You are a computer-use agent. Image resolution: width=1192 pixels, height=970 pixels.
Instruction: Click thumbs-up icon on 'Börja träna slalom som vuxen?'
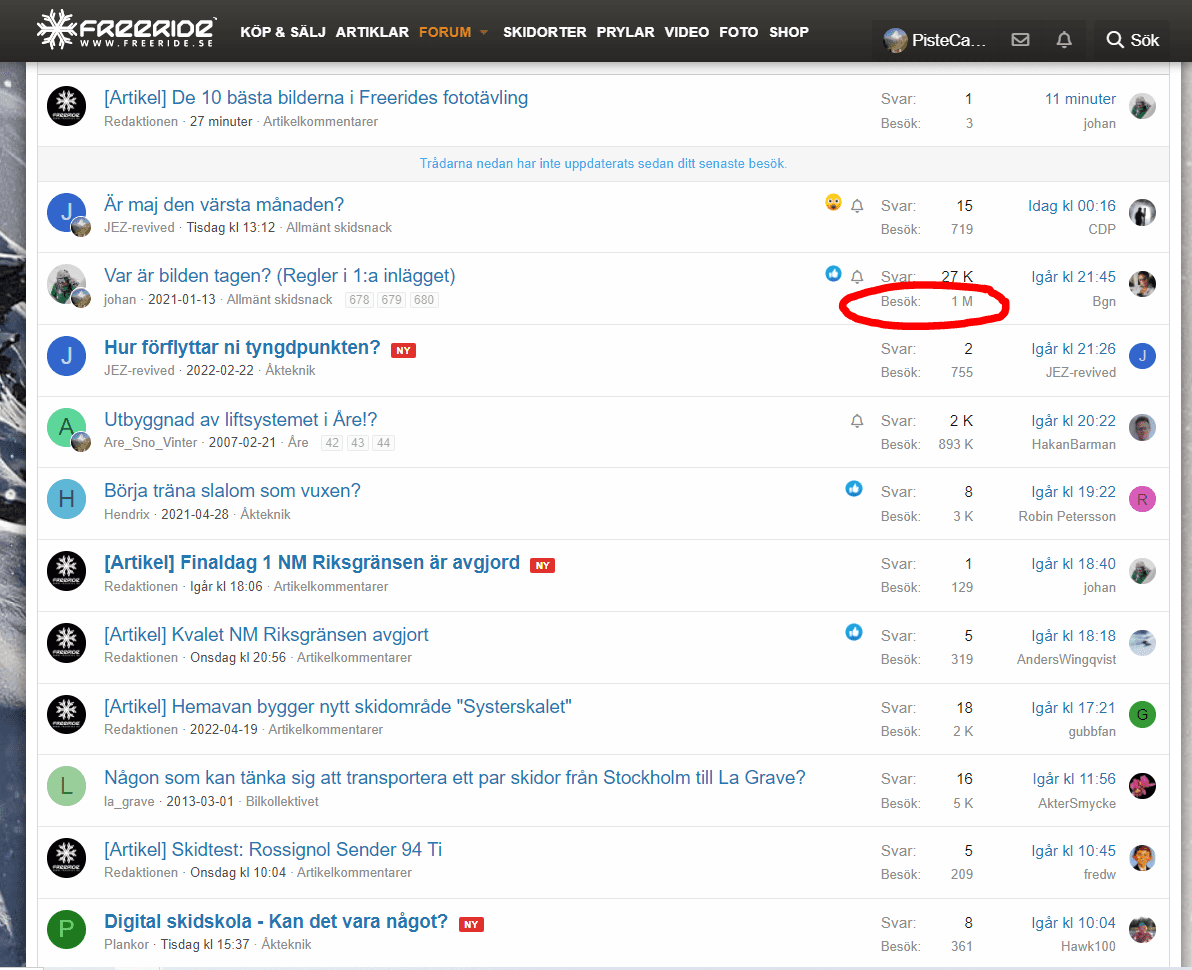854,489
